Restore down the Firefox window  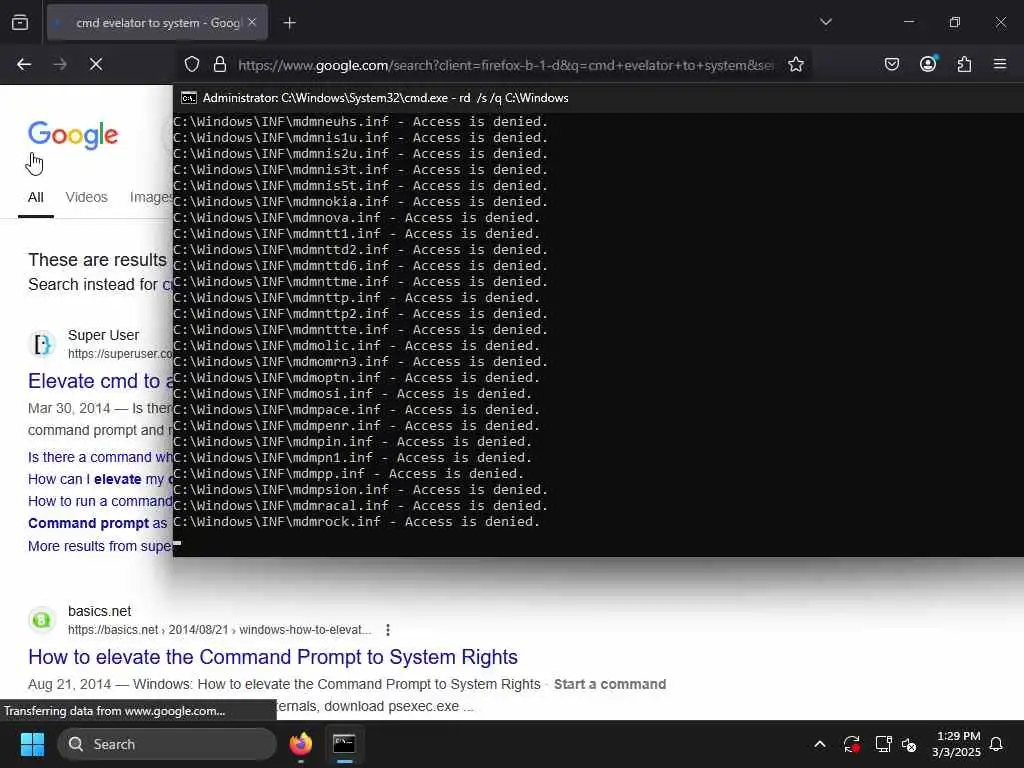[x=955, y=22]
